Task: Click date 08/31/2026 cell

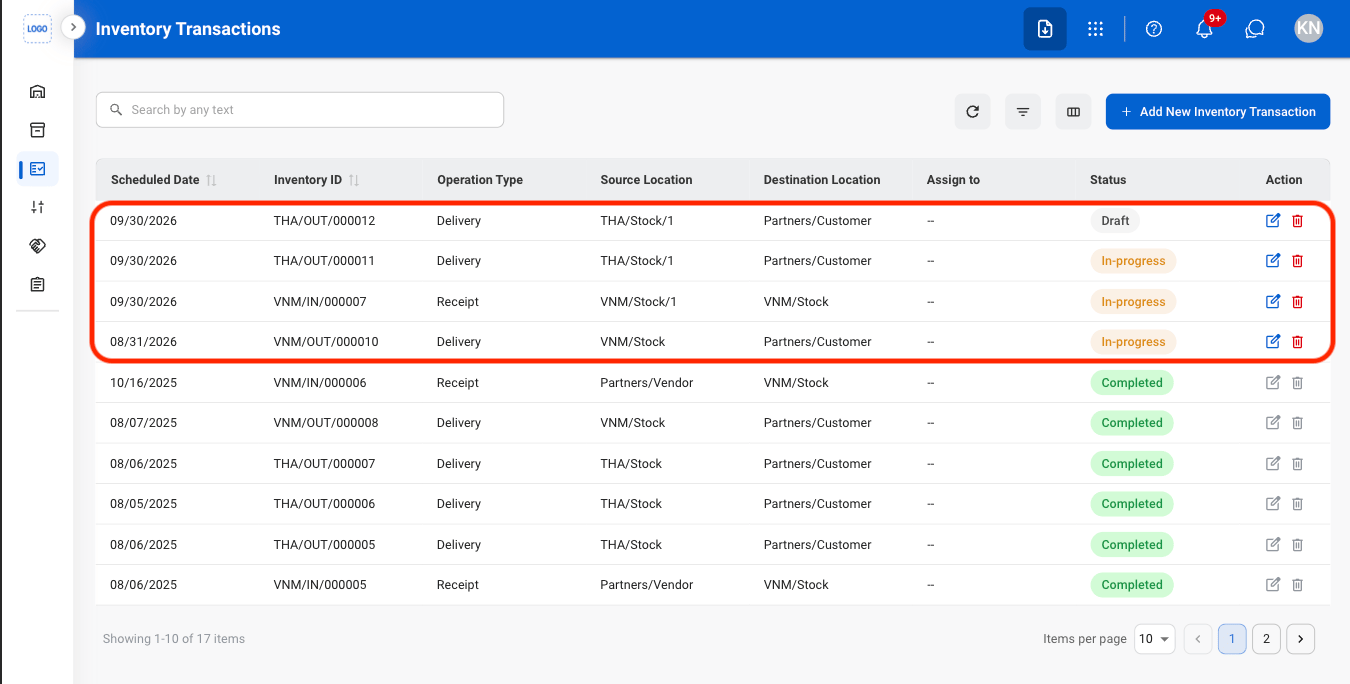Action: [143, 341]
